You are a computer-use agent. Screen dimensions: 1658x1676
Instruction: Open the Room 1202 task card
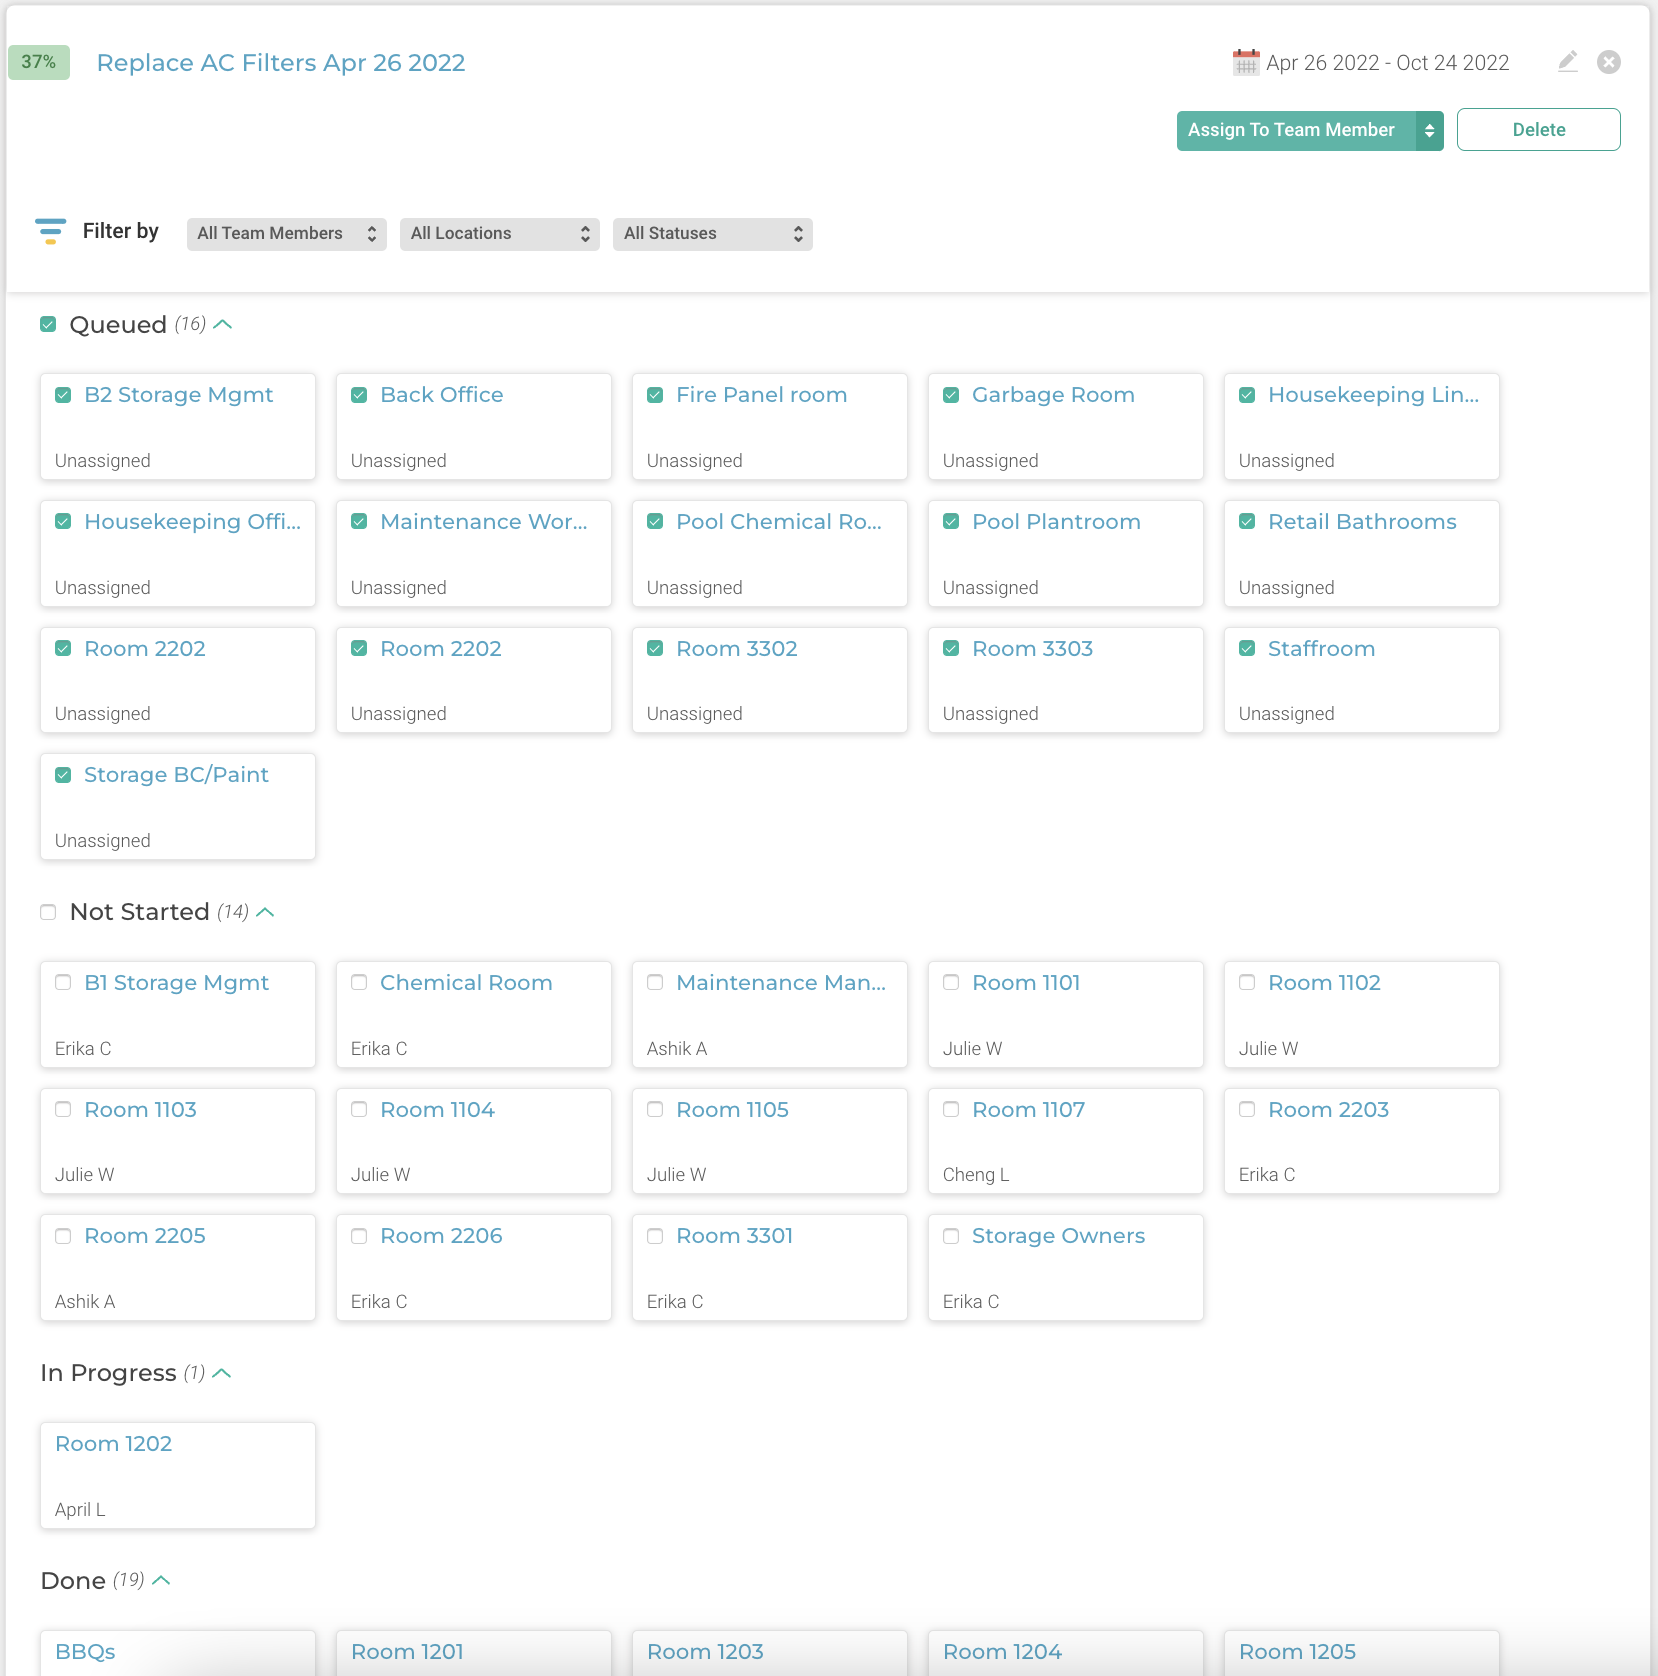click(x=178, y=1475)
